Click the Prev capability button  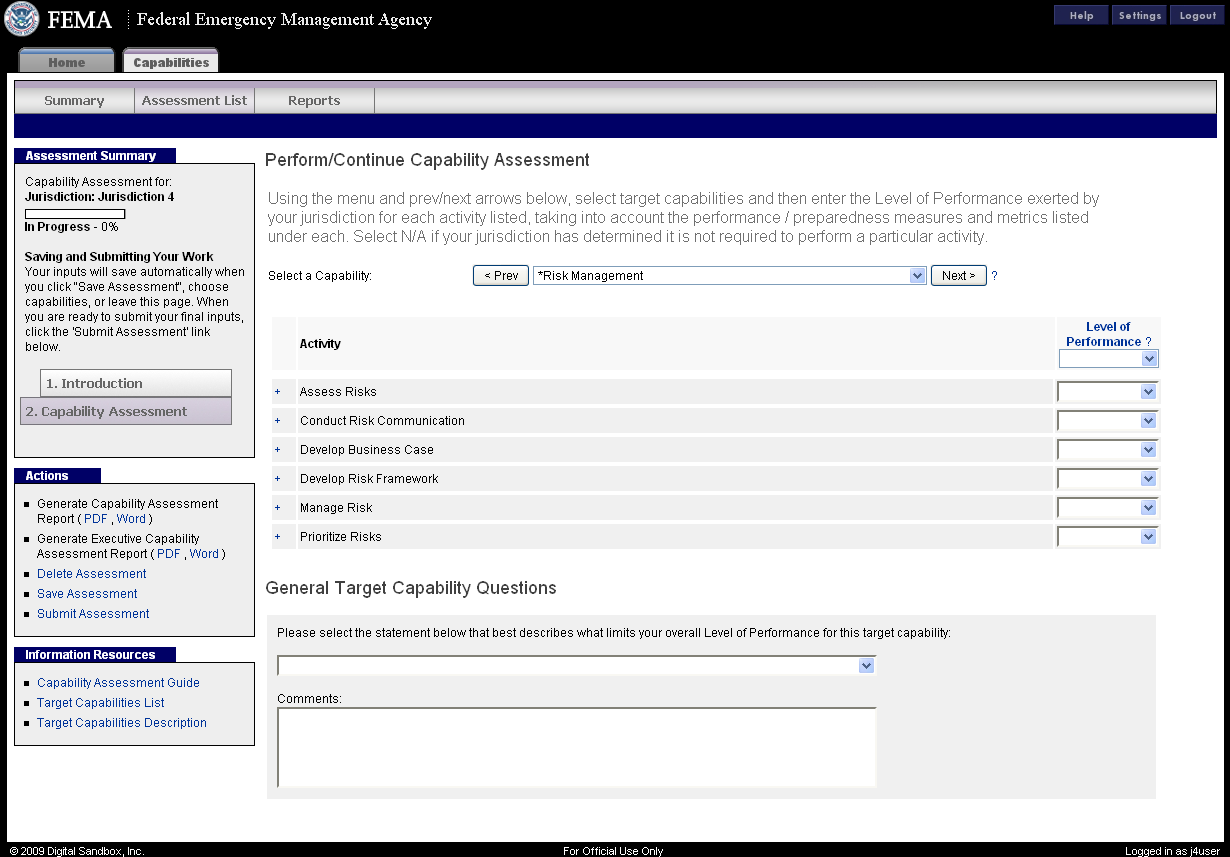500,276
